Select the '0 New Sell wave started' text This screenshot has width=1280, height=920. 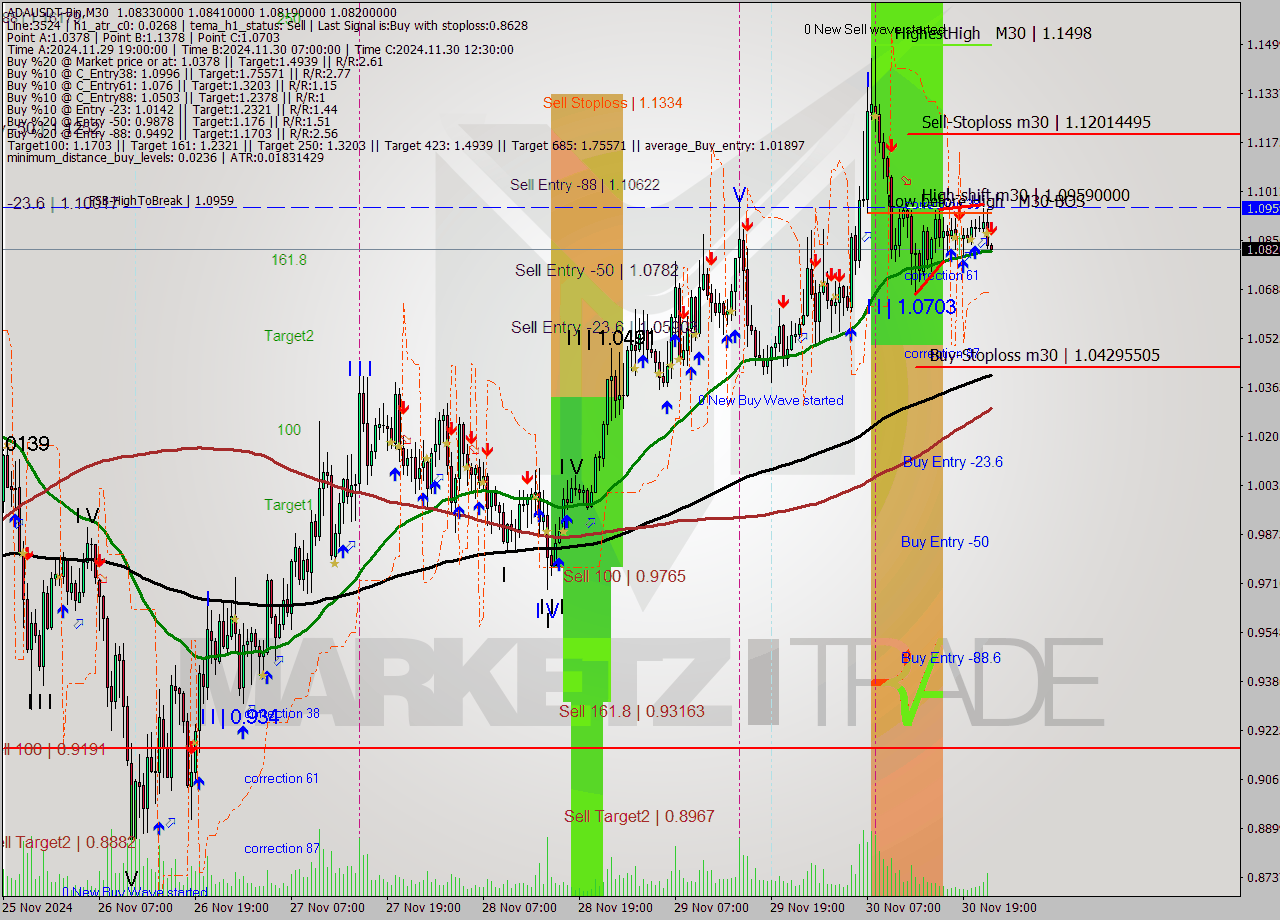(874, 29)
